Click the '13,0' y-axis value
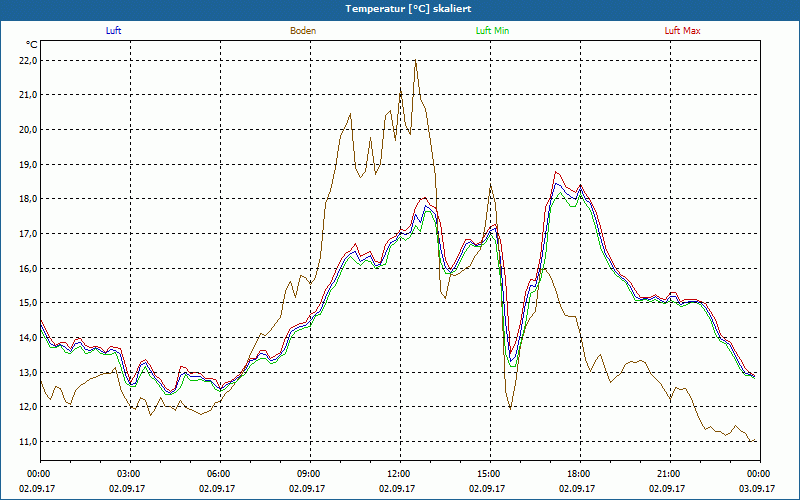This screenshot has width=800, height=500. click(29, 372)
